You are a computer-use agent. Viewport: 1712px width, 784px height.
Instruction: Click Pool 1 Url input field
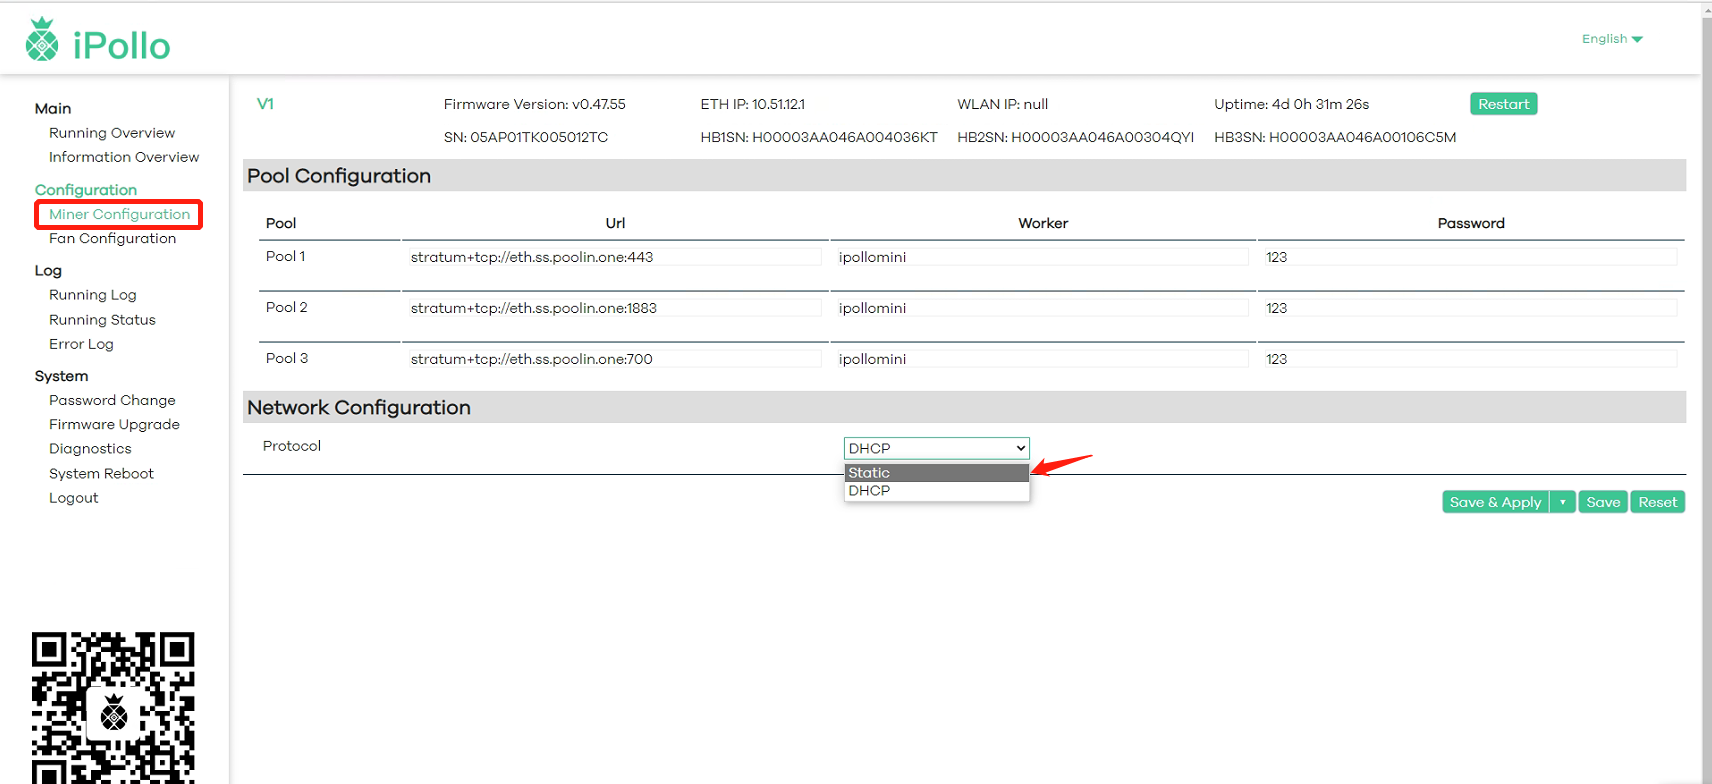pos(614,257)
